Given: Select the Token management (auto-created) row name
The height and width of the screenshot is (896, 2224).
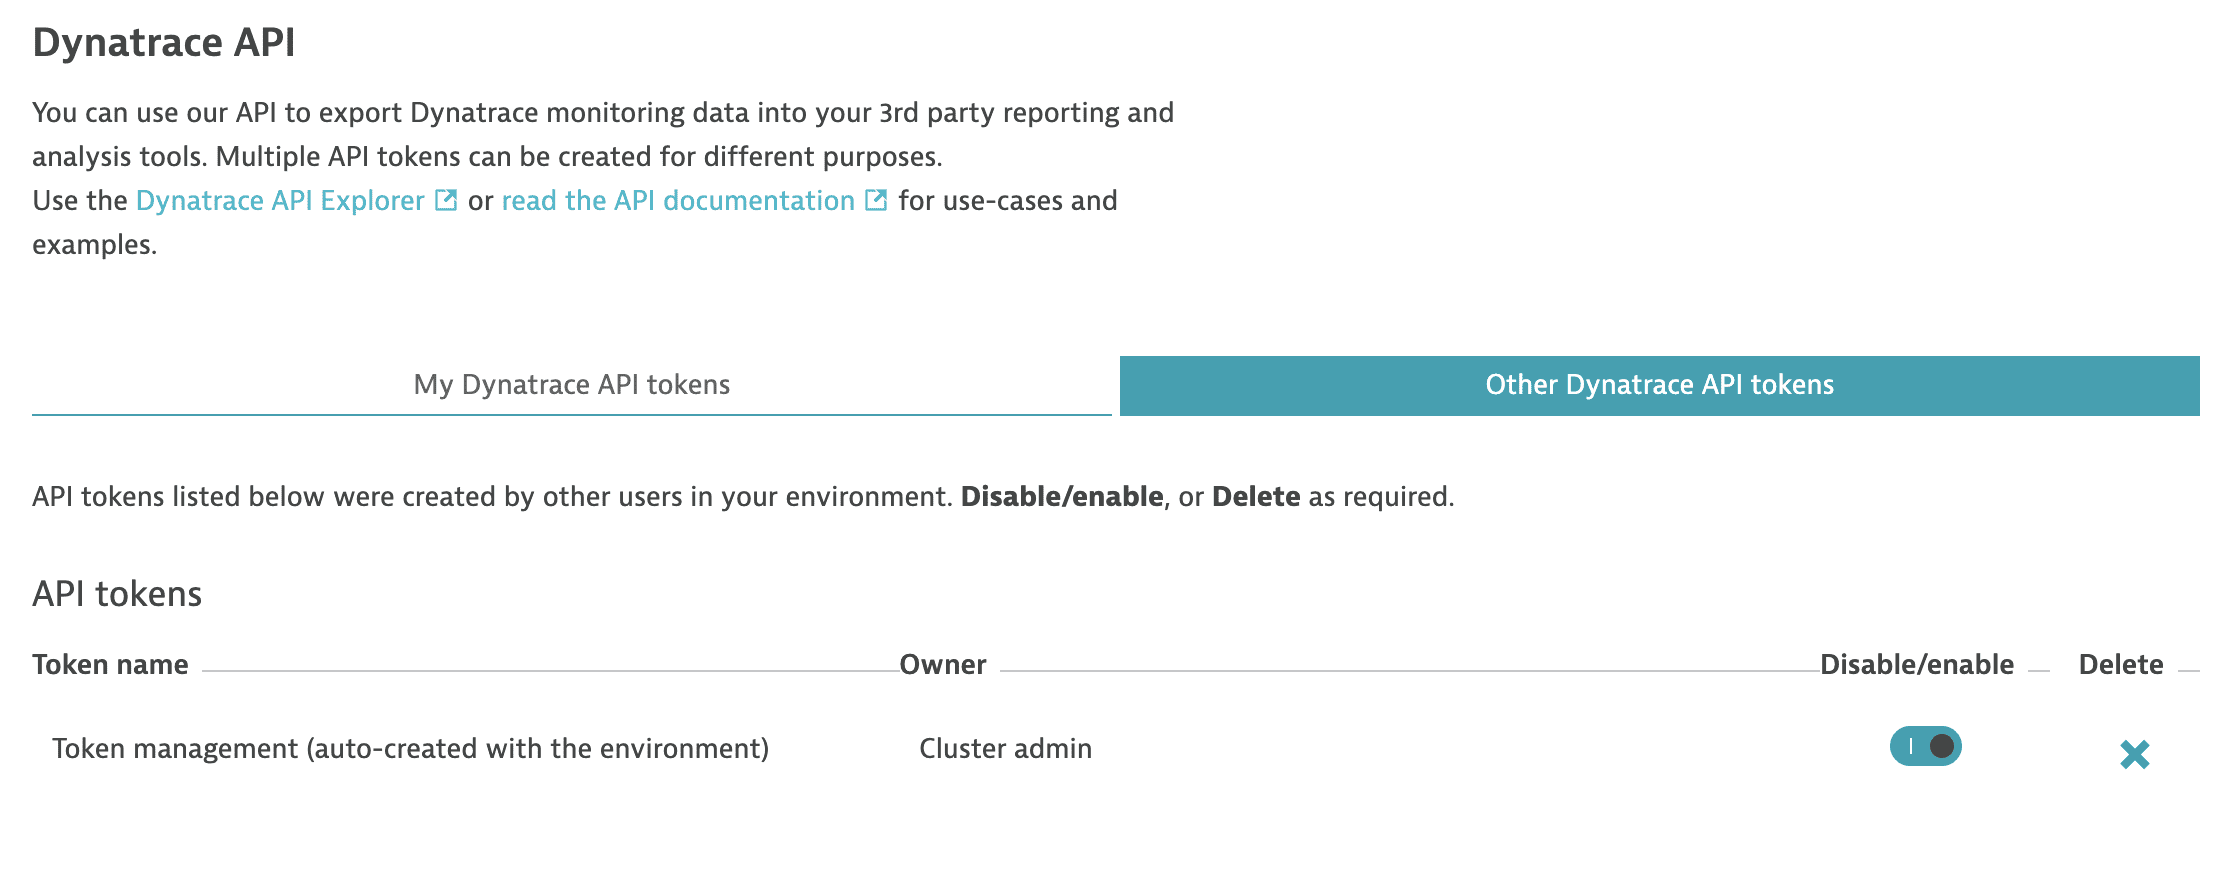Looking at the screenshot, I should click(411, 749).
